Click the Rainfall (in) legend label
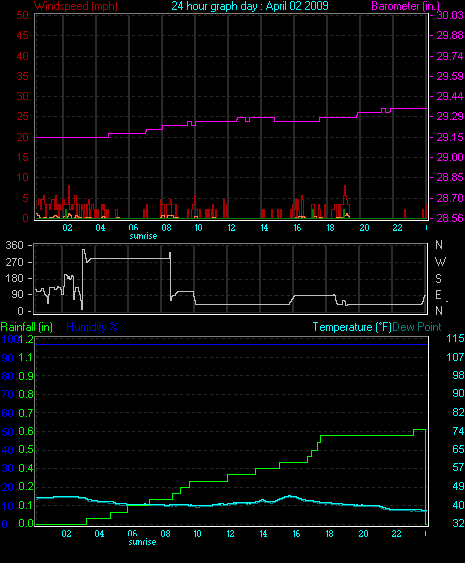The height and width of the screenshot is (563, 465). 27,327
